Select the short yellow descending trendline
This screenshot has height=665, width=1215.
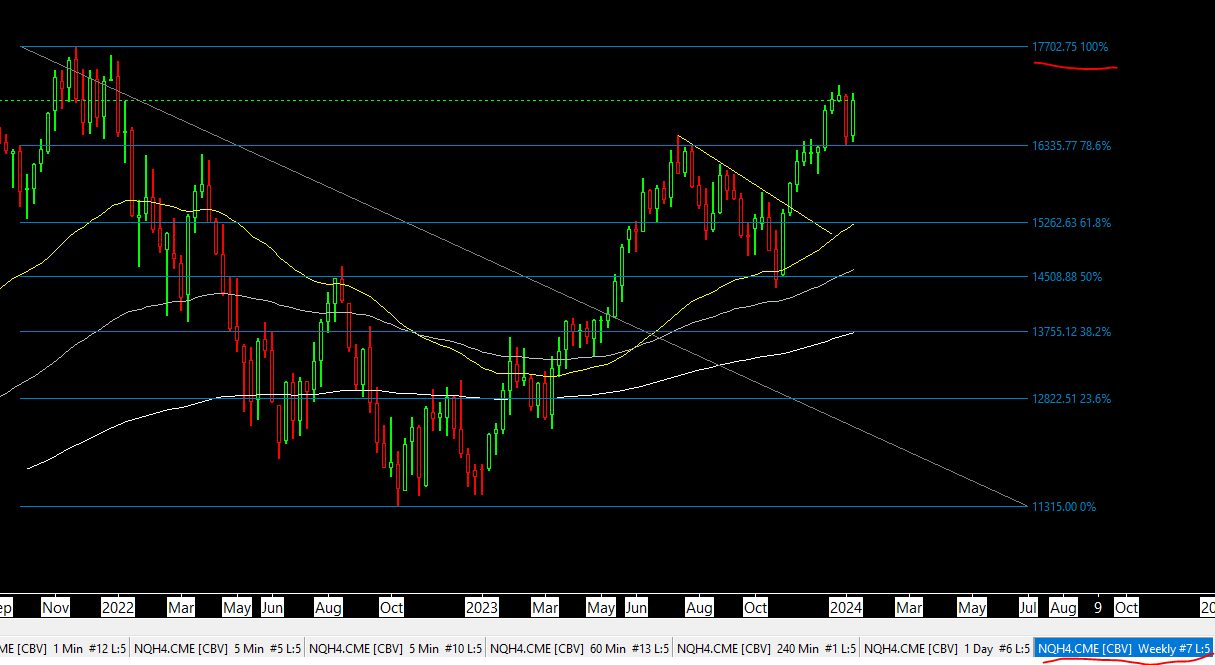click(755, 185)
